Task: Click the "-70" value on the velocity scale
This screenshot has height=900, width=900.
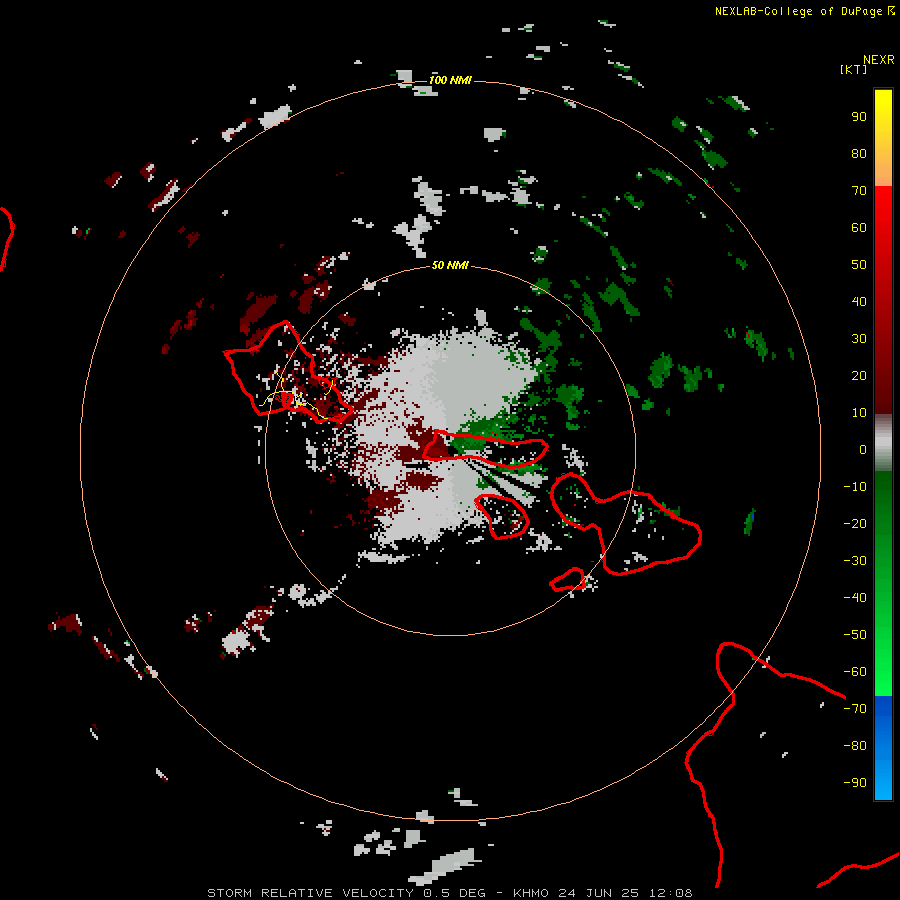Action: pos(855,709)
